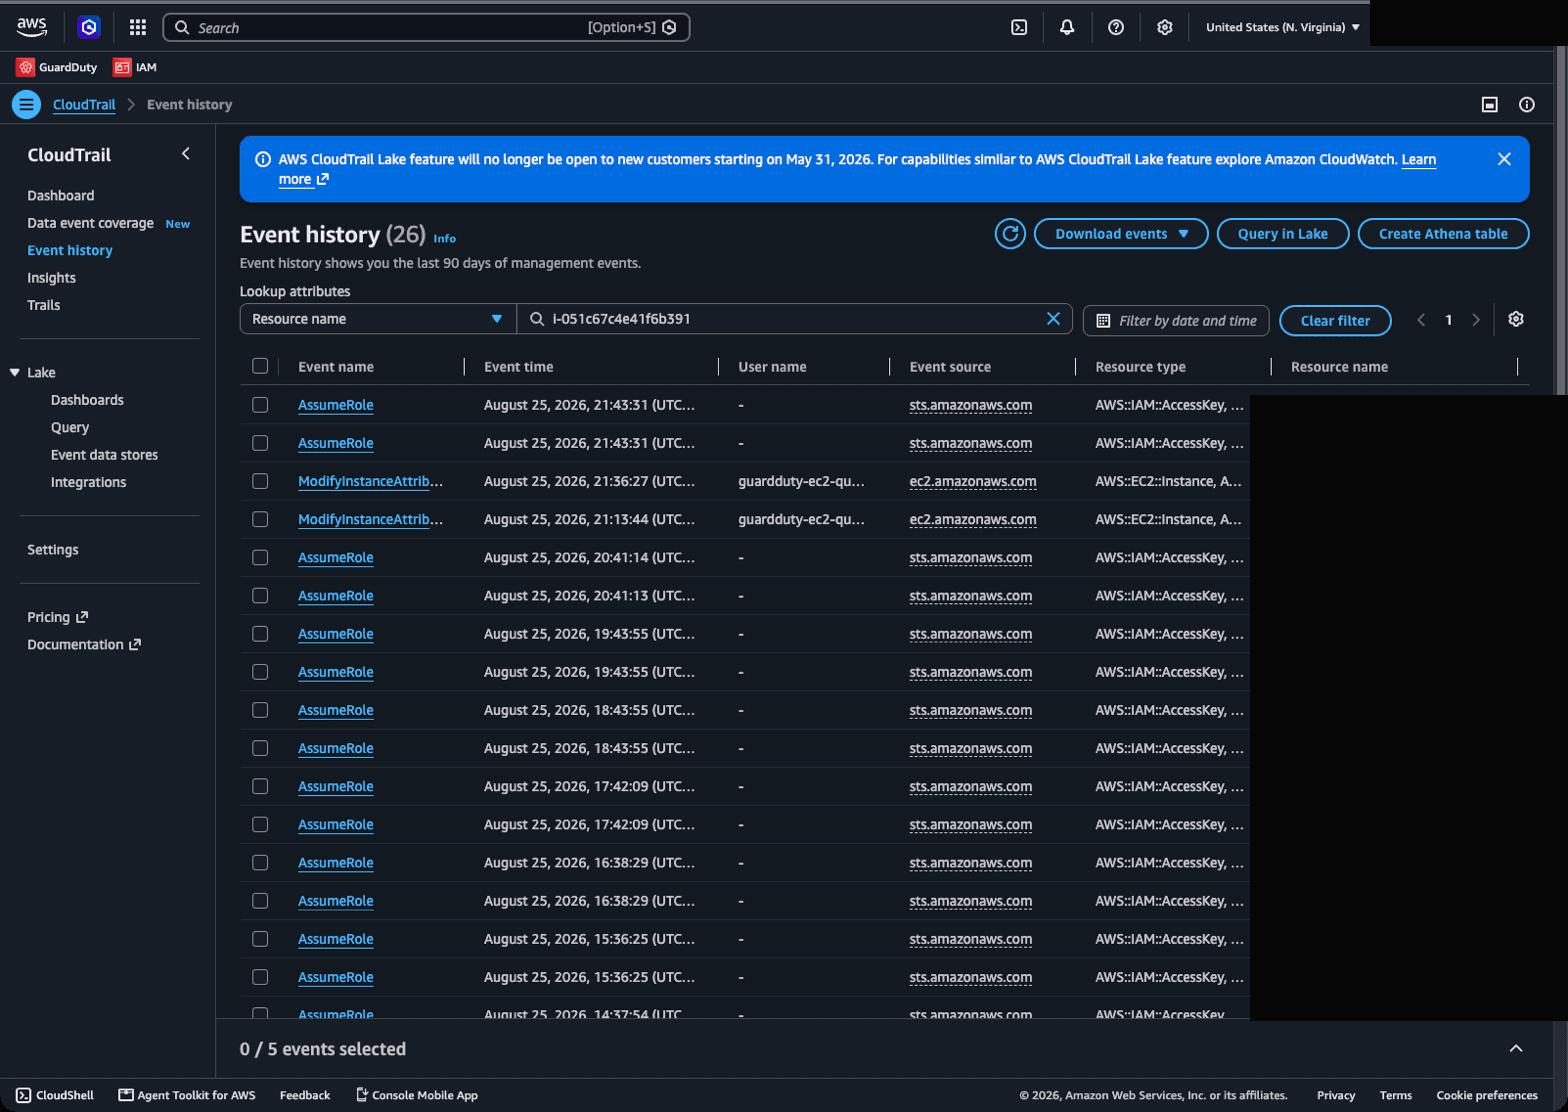Open the Documentation external link
Viewport: 1568px width, 1112px height.
click(84, 645)
